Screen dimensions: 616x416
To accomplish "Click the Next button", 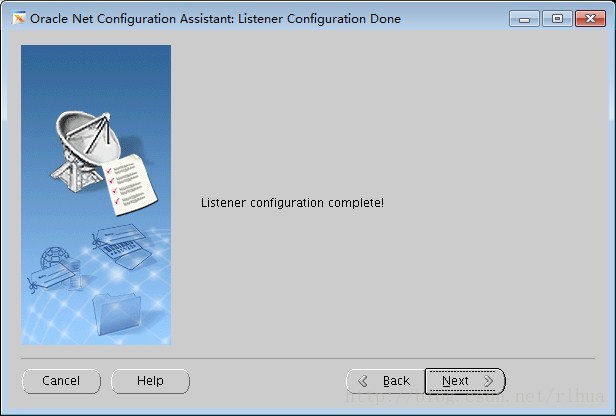I will click(465, 381).
